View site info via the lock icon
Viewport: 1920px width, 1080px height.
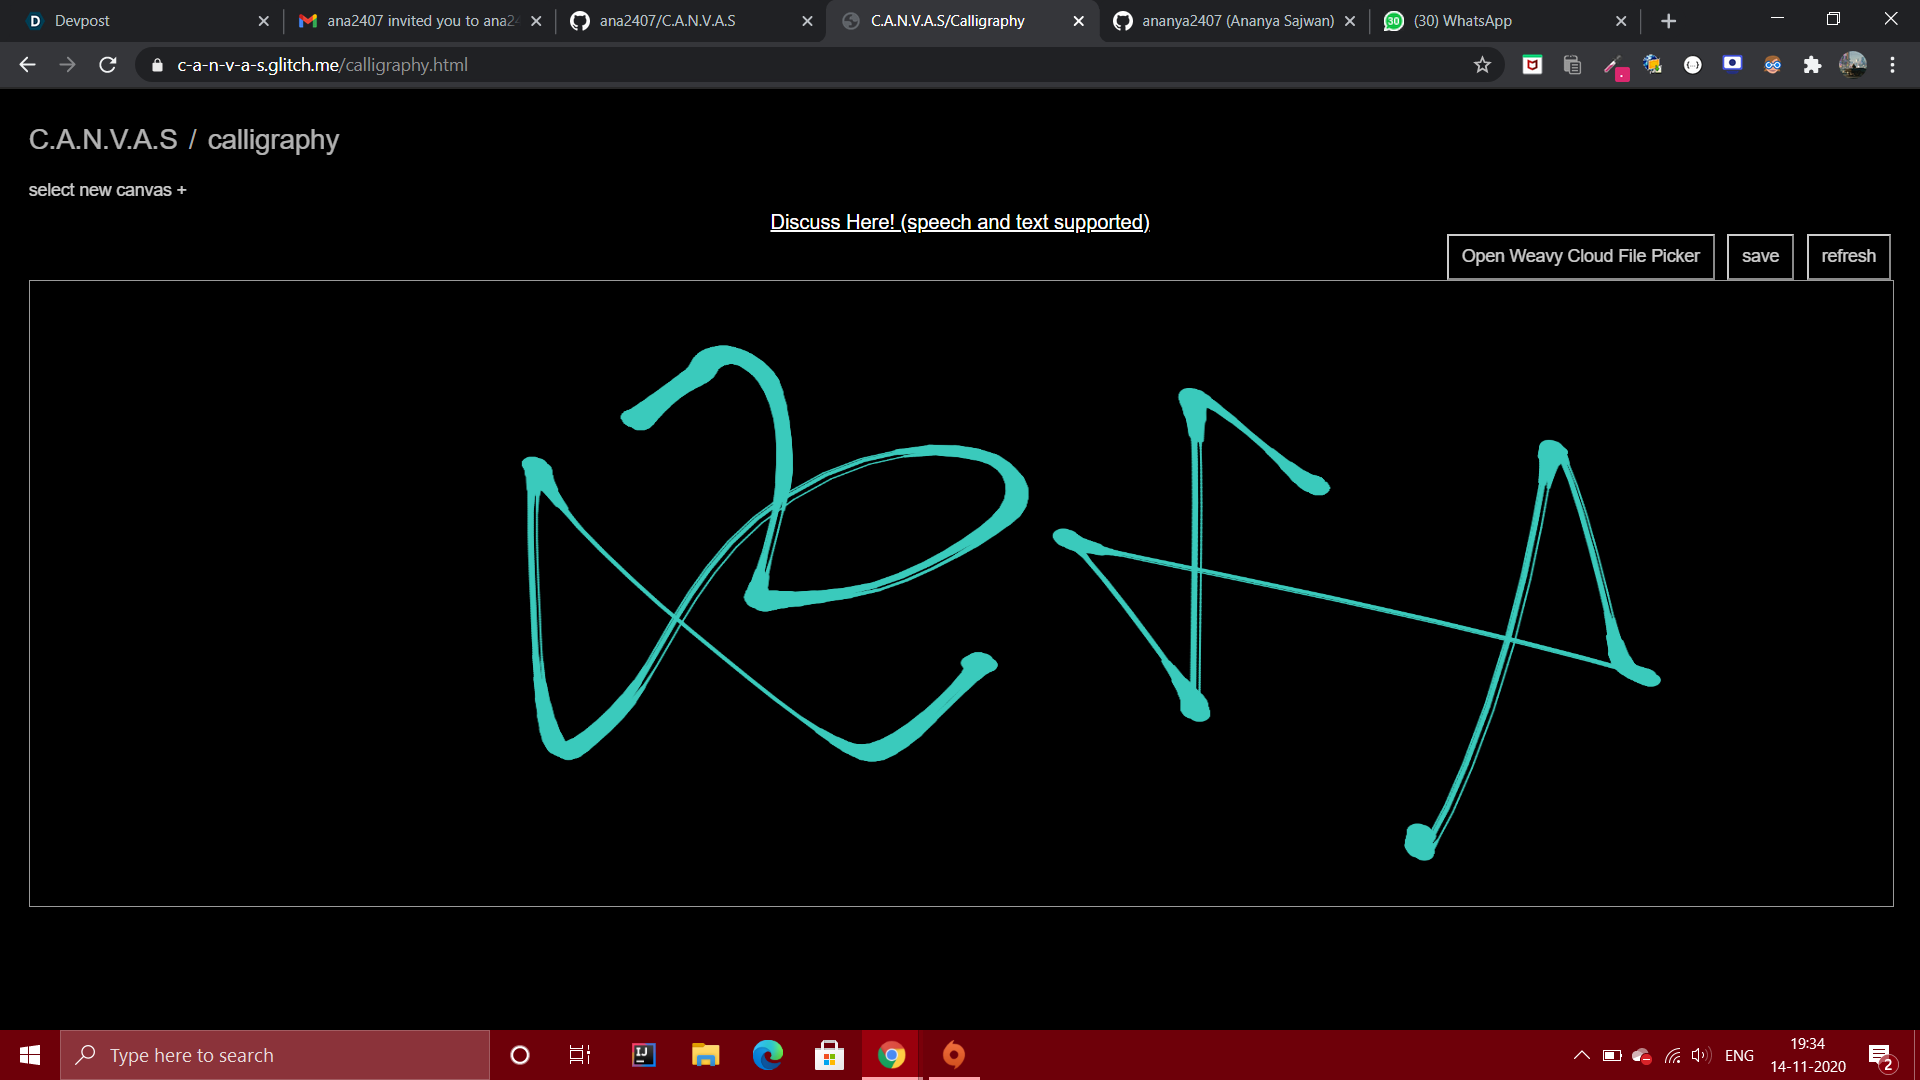coord(157,65)
